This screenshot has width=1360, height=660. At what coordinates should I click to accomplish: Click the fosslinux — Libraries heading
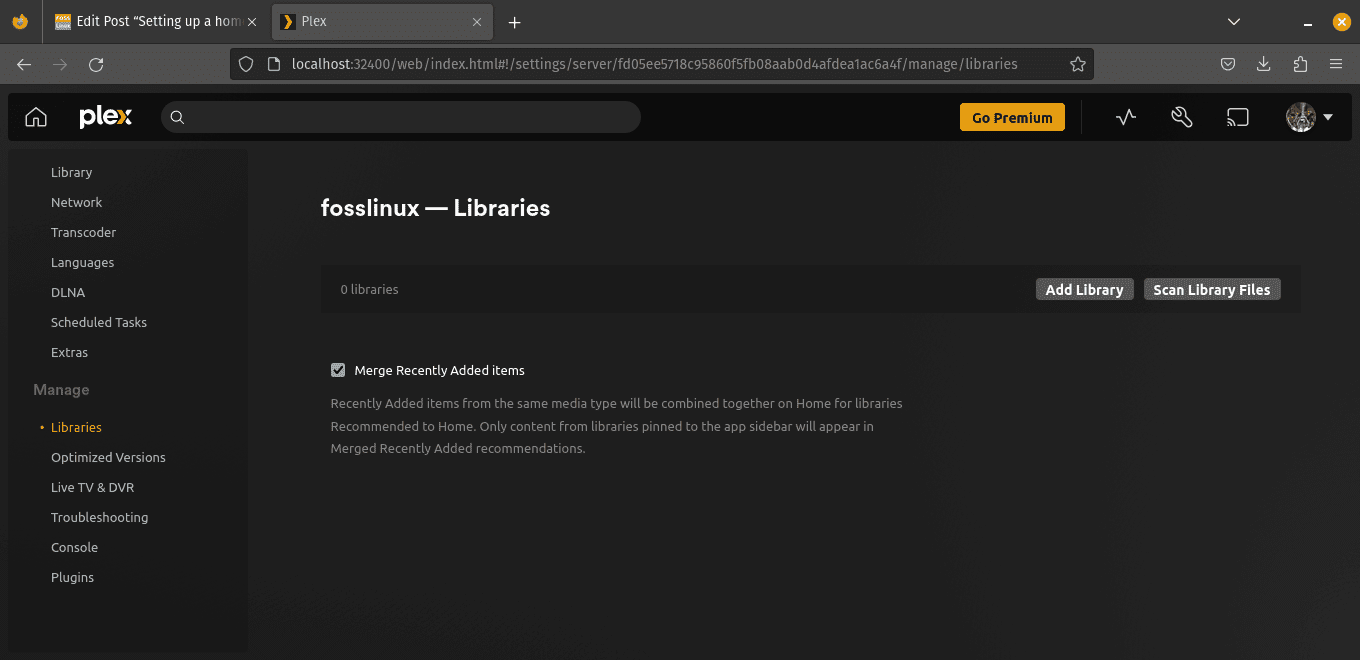[x=435, y=208]
